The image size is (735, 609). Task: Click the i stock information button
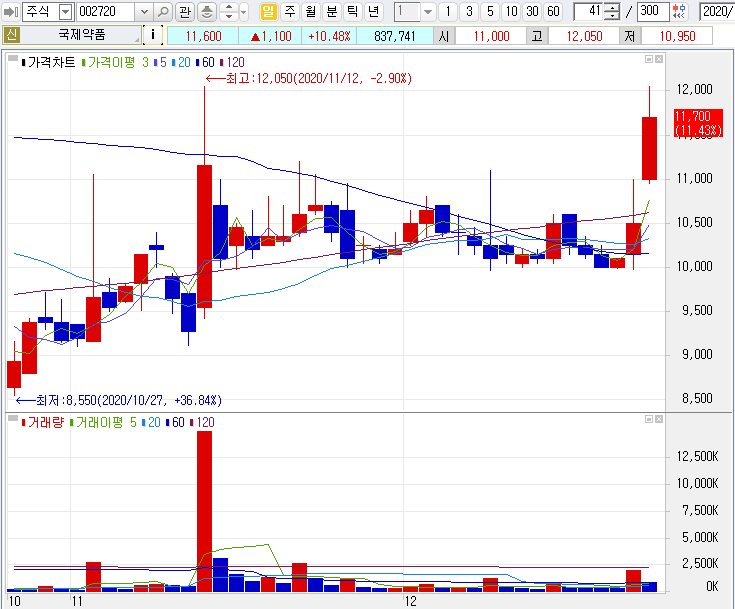(x=153, y=35)
